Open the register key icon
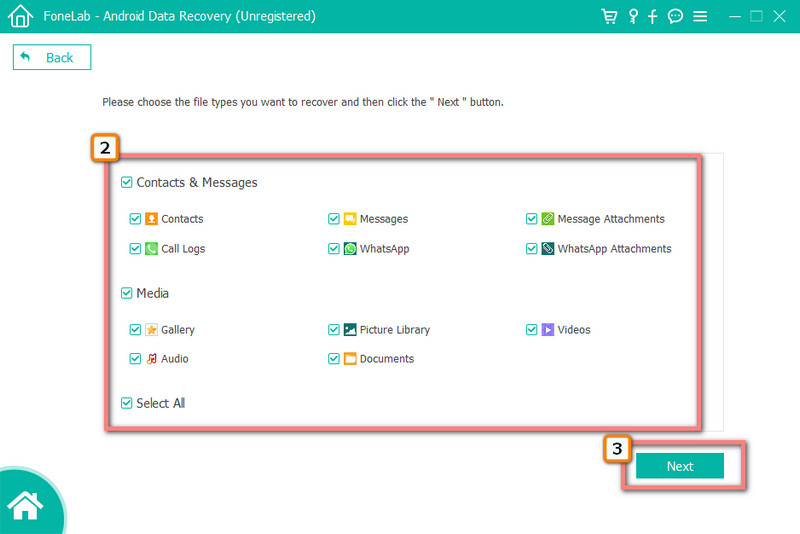800x534 pixels. point(633,17)
